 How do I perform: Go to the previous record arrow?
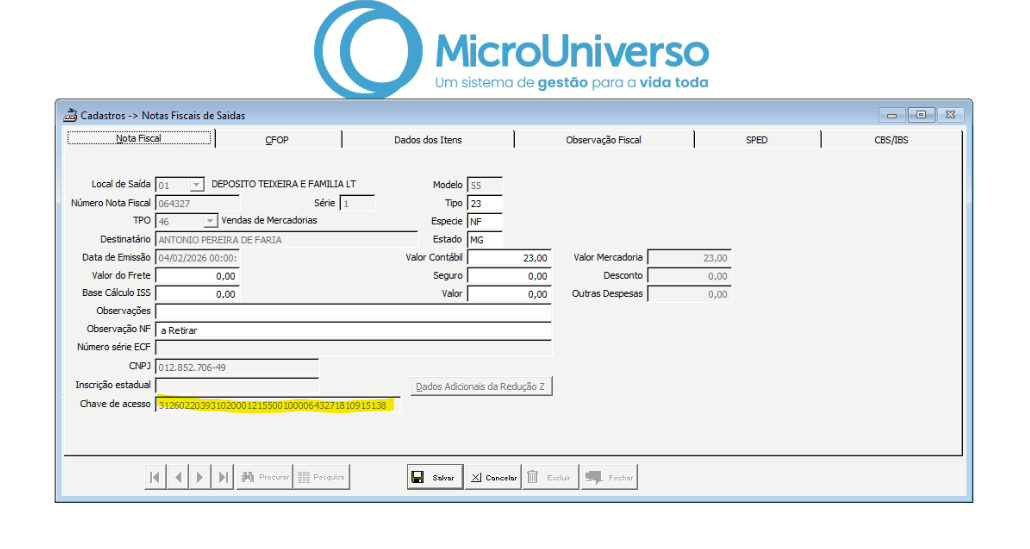click(x=178, y=477)
